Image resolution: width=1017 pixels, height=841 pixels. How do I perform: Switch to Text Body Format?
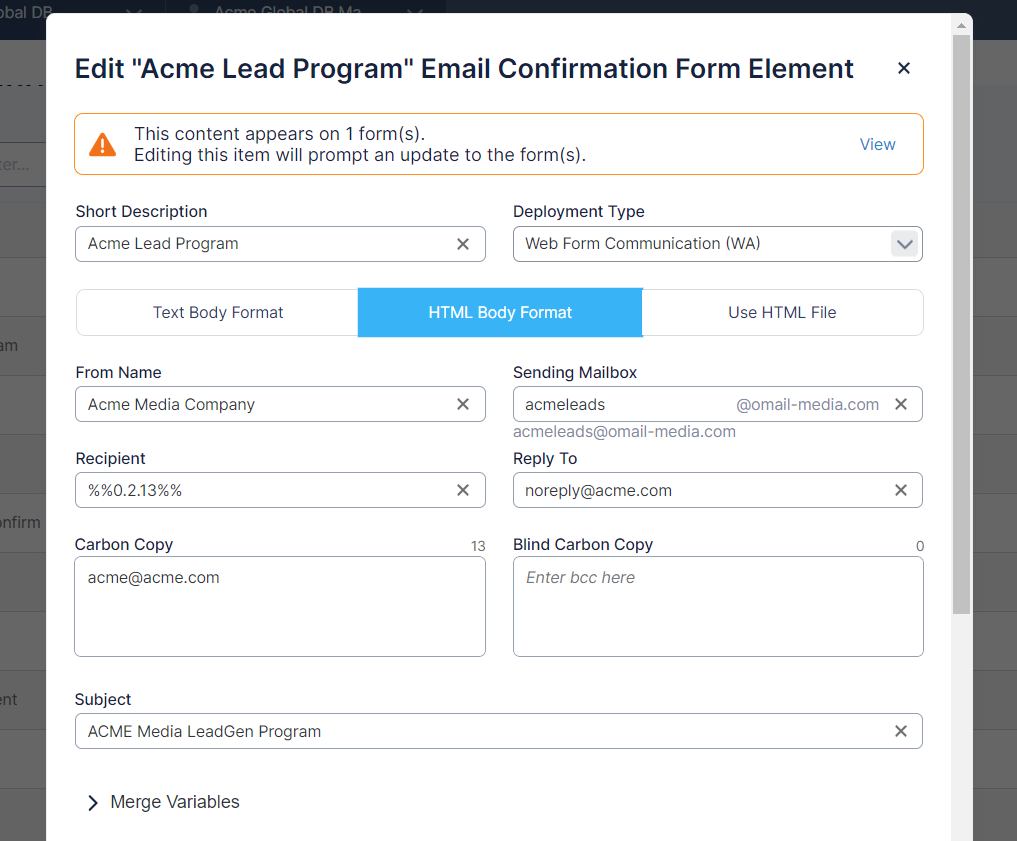(218, 313)
